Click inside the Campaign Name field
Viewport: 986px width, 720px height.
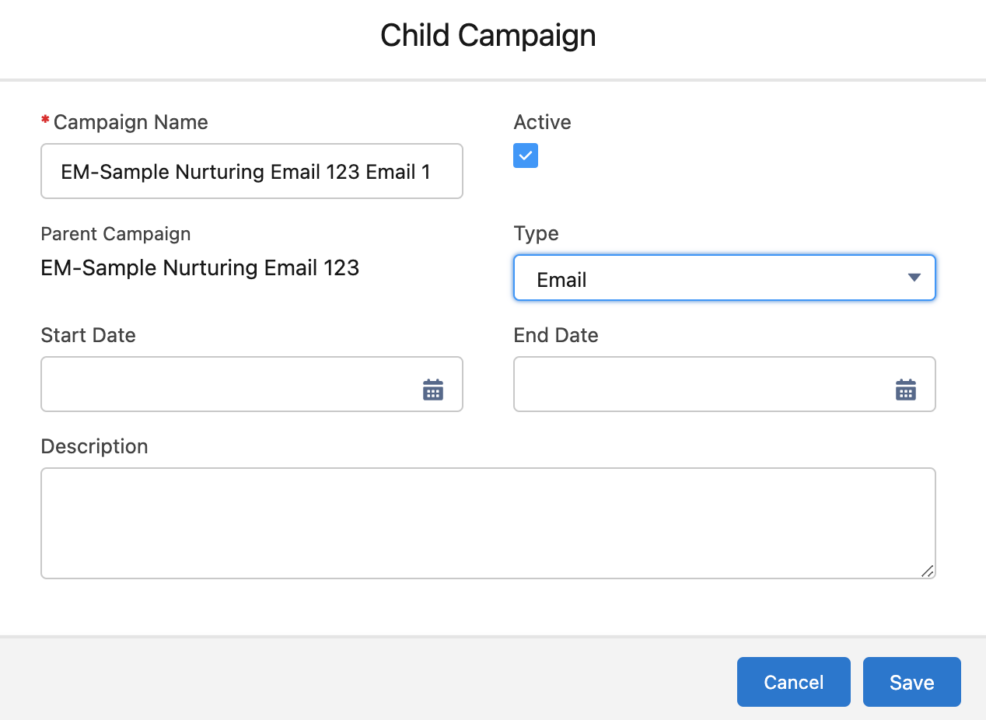[x=251, y=171]
